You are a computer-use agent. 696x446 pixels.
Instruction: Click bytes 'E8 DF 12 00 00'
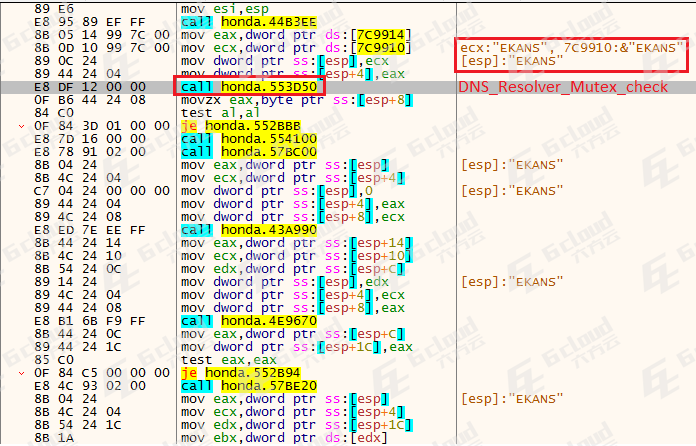click(90, 87)
